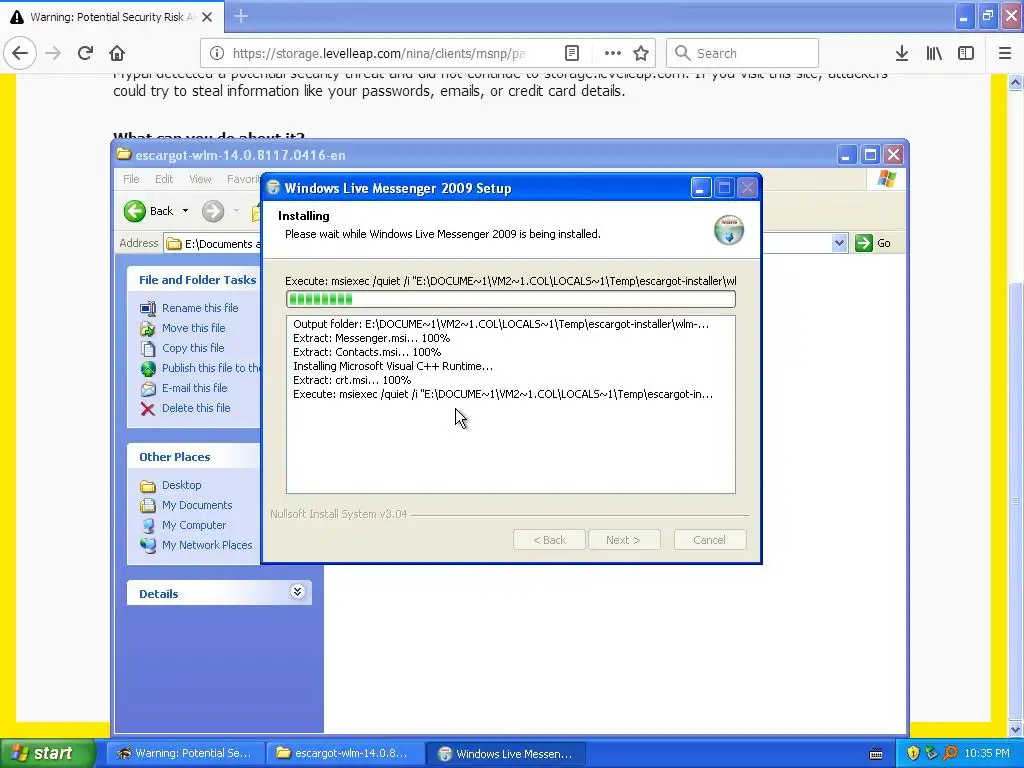The image size is (1024, 768).
Task: Open the browser downloads panel
Action: (x=902, y=53)
